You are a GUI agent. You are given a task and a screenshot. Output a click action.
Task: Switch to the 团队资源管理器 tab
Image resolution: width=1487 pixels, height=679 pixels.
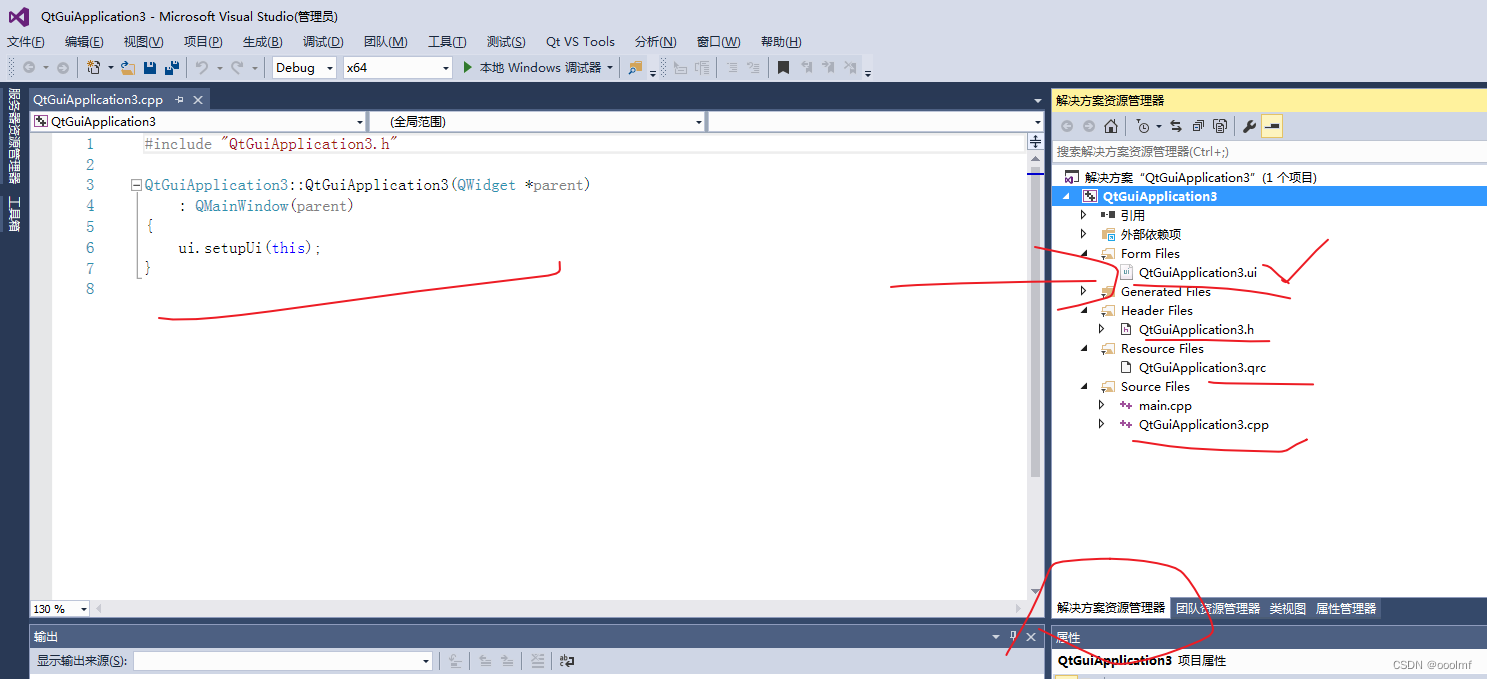1217,608
